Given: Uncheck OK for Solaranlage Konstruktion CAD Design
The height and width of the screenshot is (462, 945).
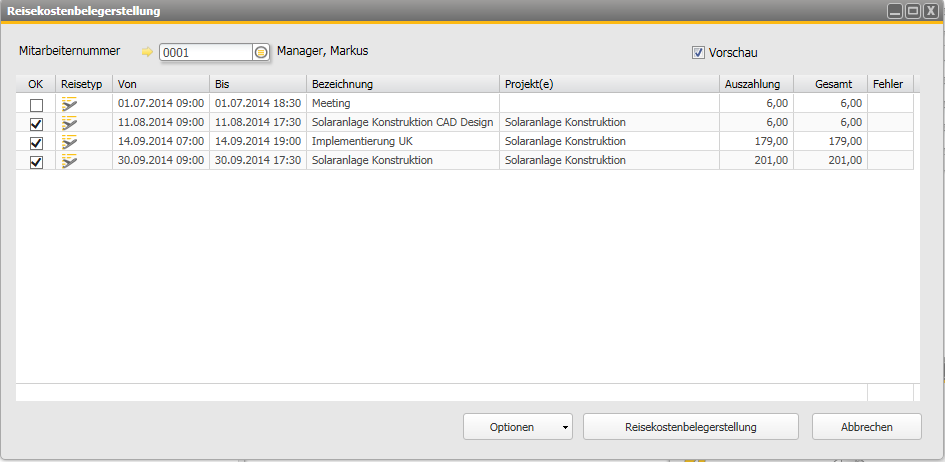Looking at the screenshot, I should click(37, 124).
